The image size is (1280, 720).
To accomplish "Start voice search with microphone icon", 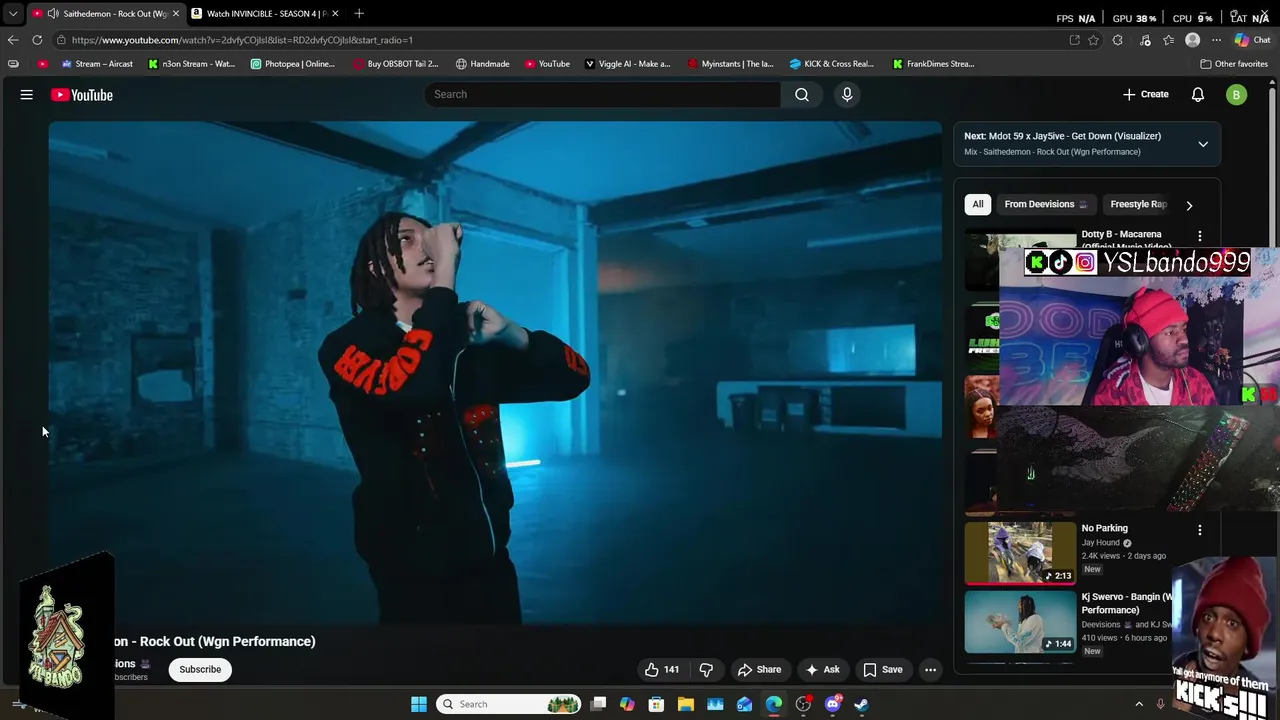I will [x=847, y=94].
